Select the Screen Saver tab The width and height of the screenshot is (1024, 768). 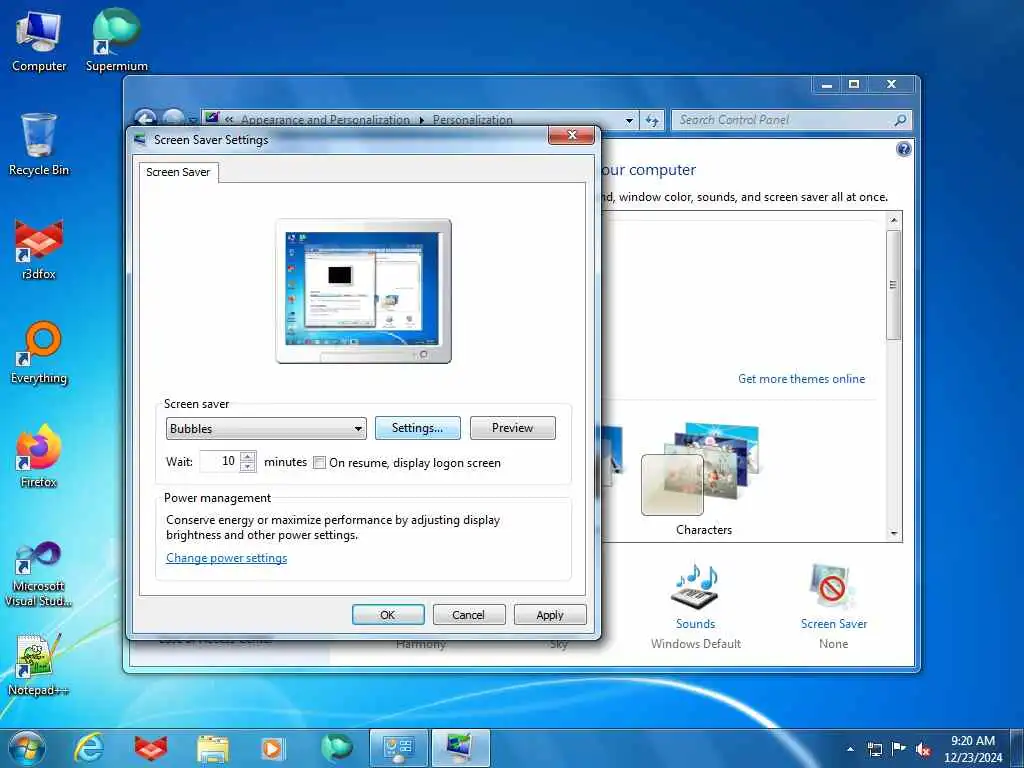tap(178, 172)
